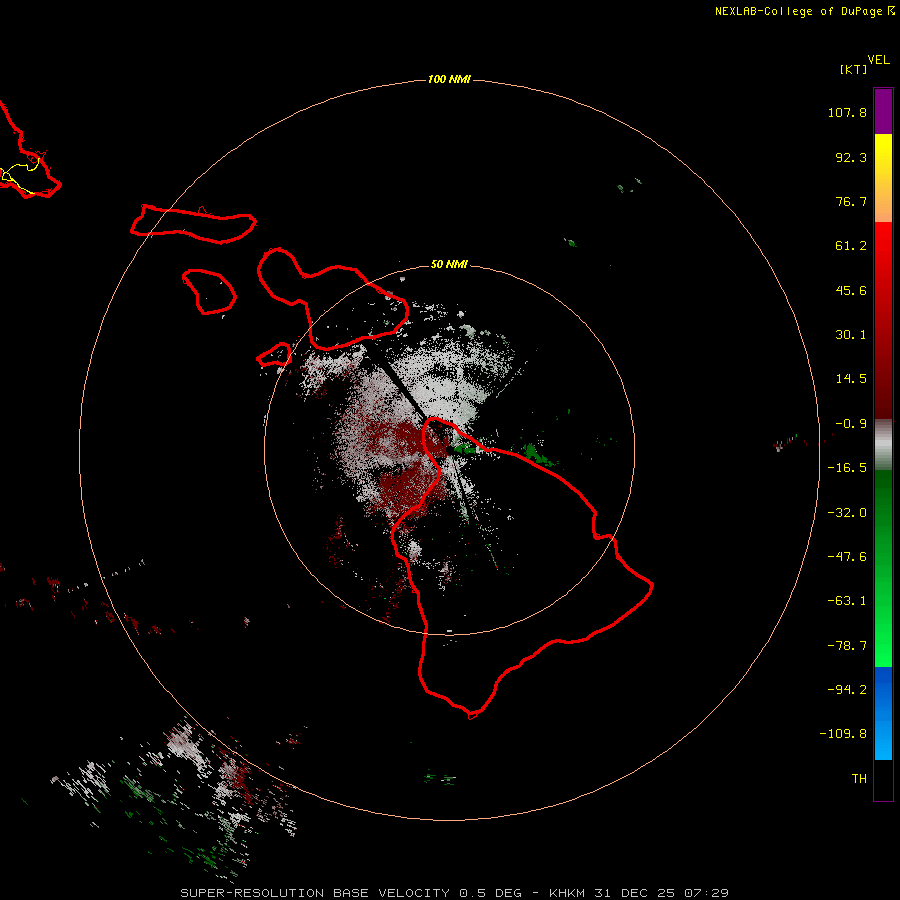Select the -47.6 scale label

pos(847,557)
